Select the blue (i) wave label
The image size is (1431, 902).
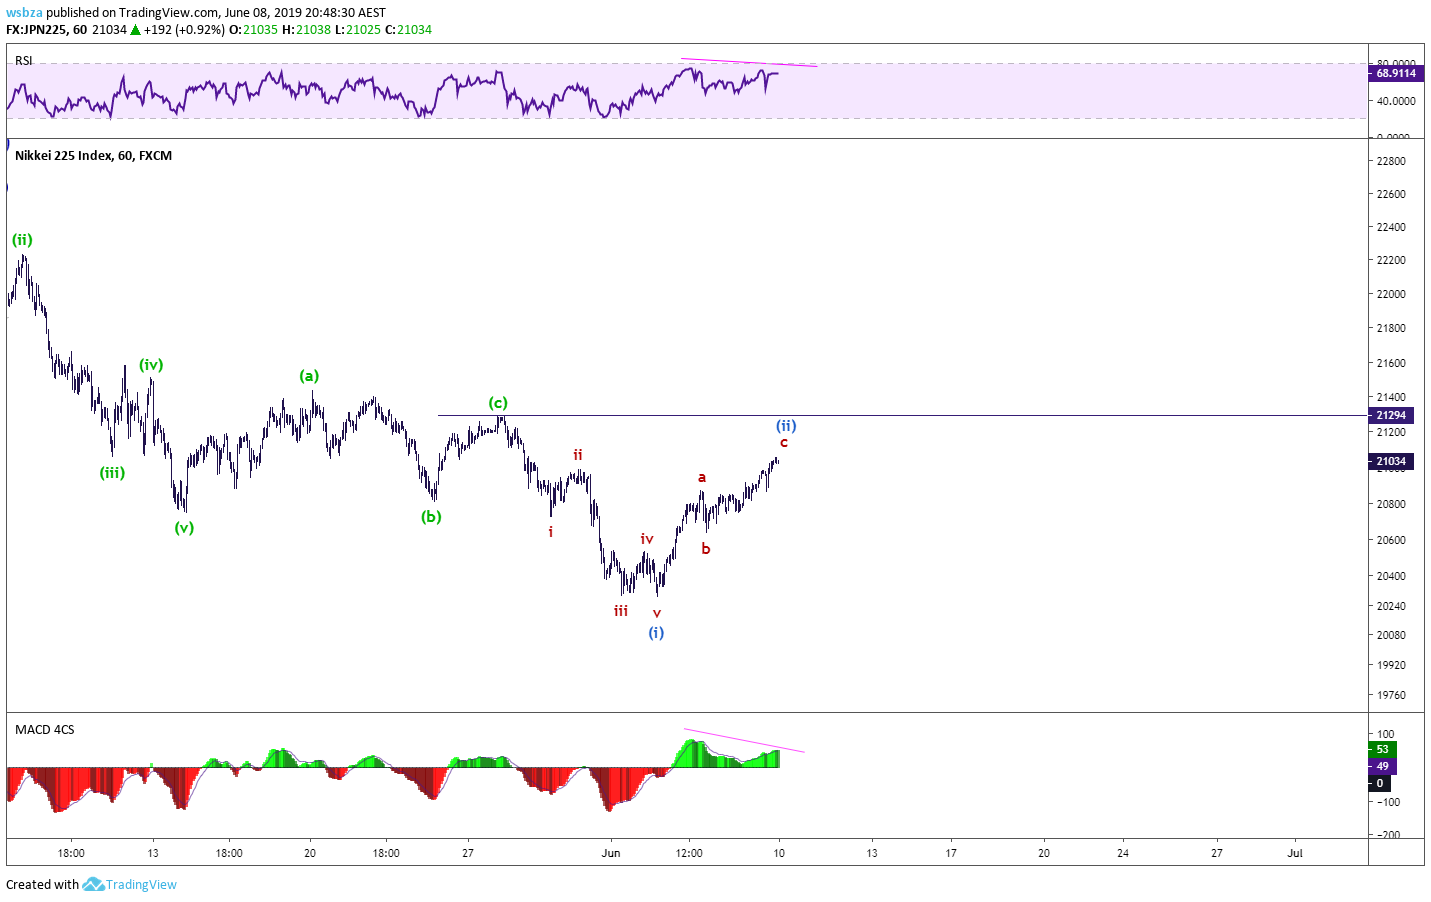click(656, 632)
